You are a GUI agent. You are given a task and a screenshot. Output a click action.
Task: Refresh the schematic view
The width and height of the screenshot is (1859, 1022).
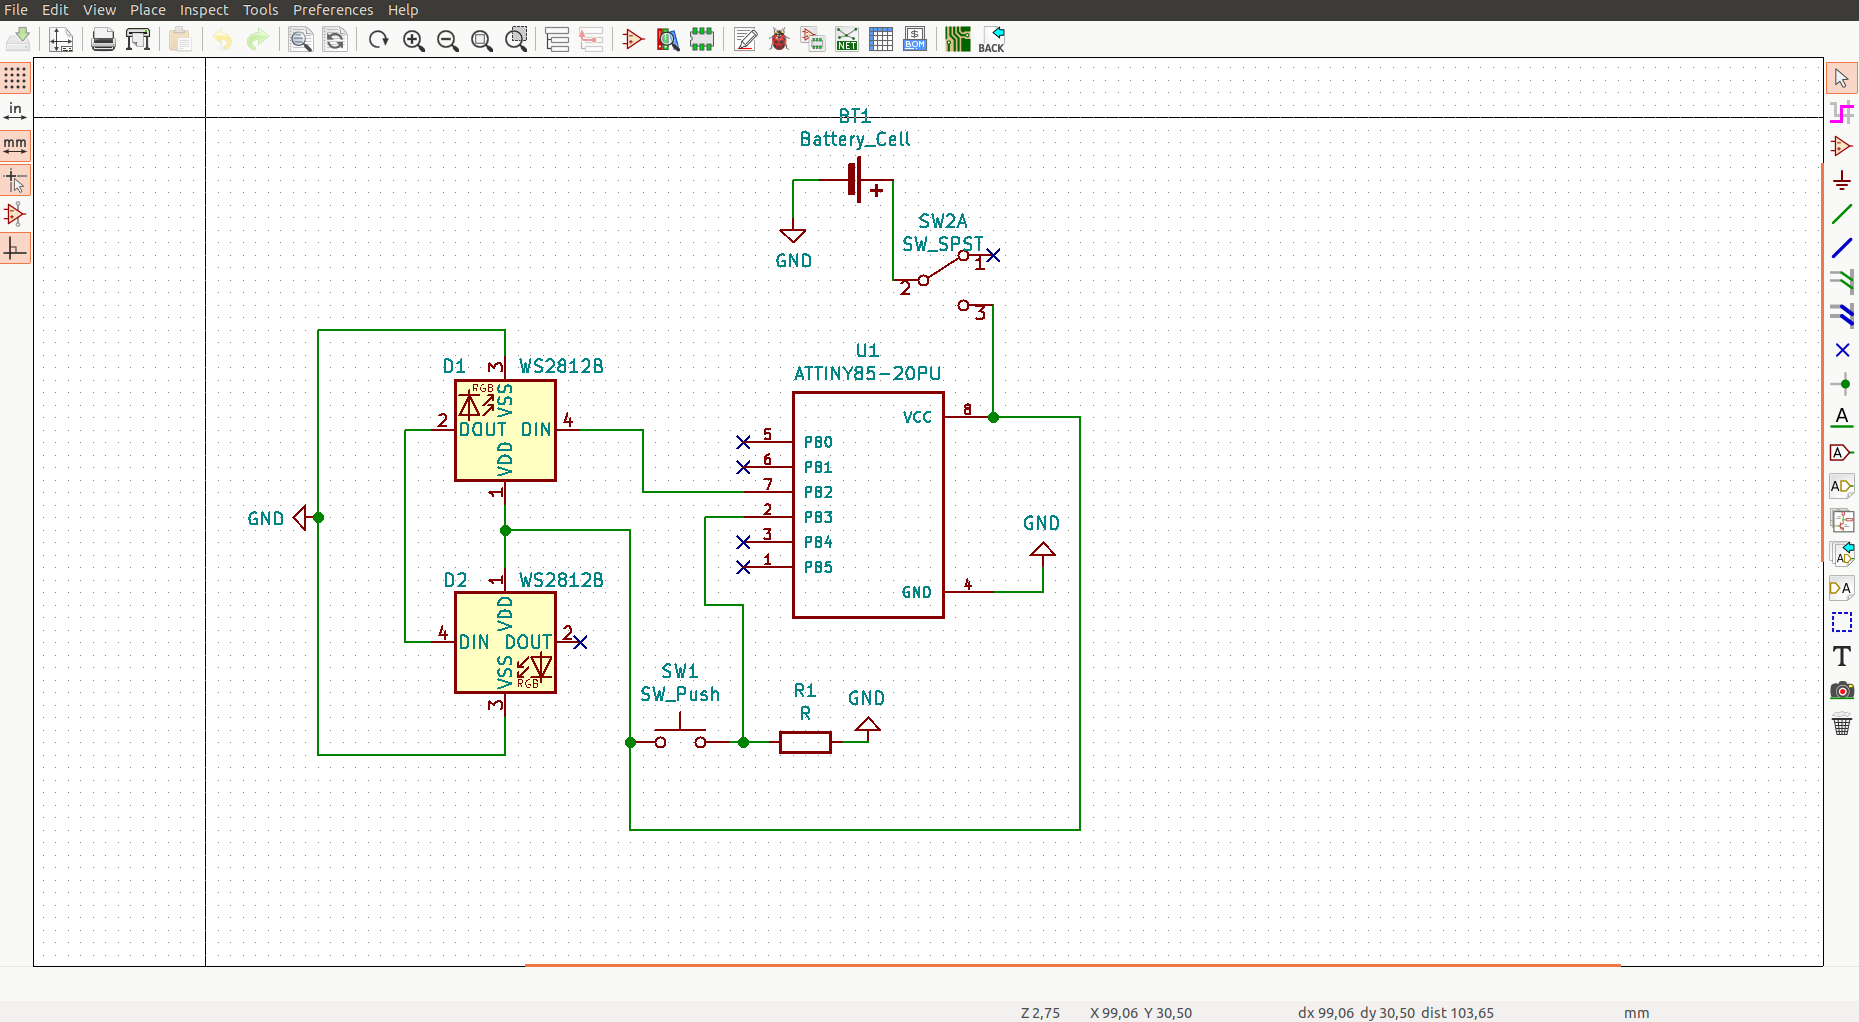[378, 39]
